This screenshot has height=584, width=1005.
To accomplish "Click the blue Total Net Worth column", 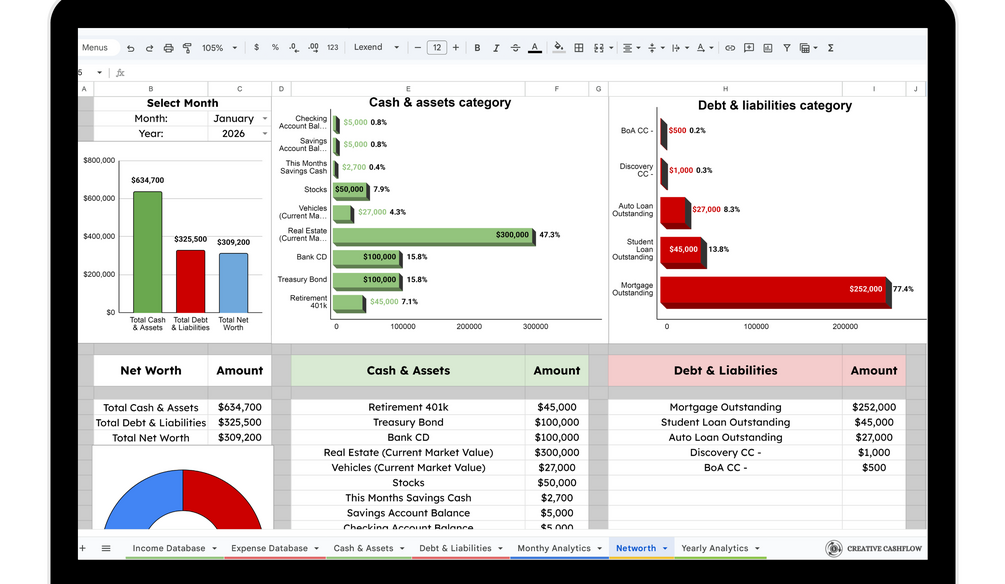I will 233,283.
